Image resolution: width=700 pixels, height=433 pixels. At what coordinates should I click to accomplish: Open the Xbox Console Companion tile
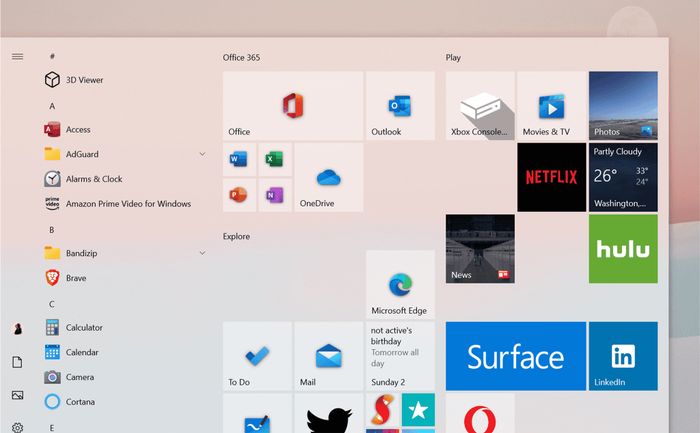click(480, 106)
